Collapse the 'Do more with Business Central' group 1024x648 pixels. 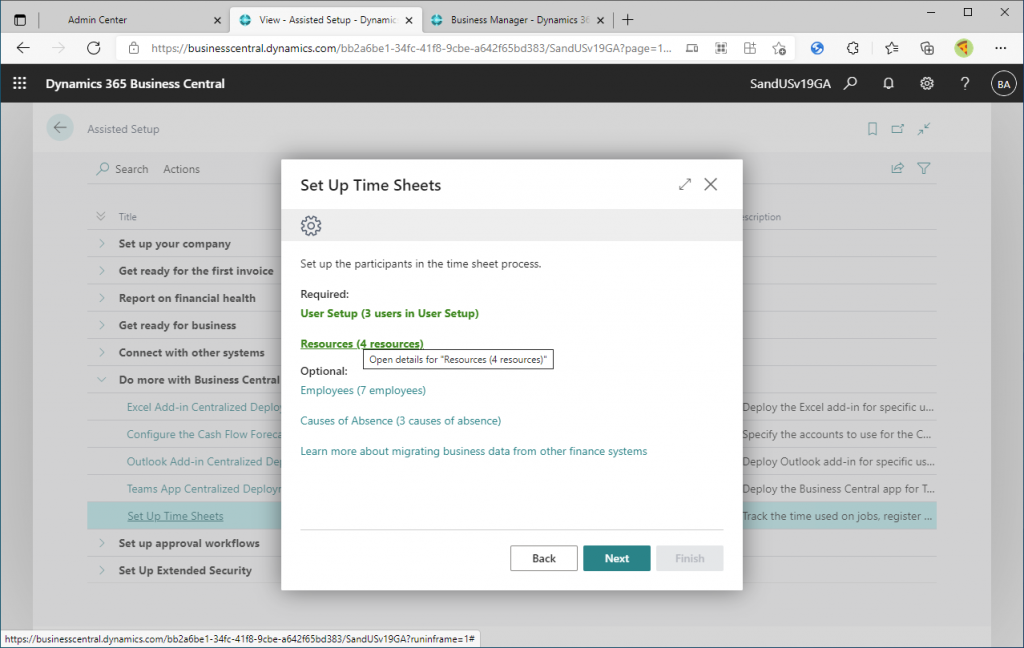(101, 380)
